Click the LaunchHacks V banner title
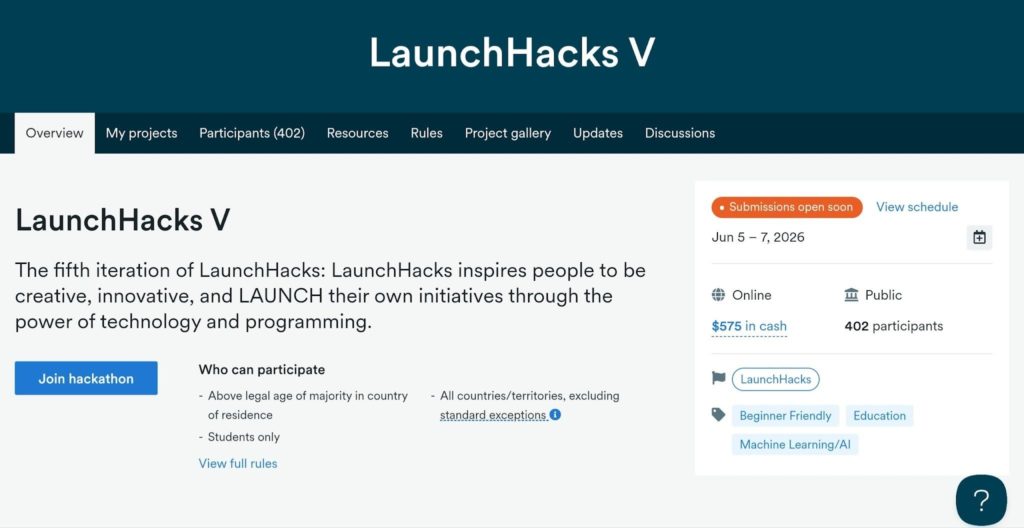The width and height of the screenshot is (1024, 528). click(512, 52)
